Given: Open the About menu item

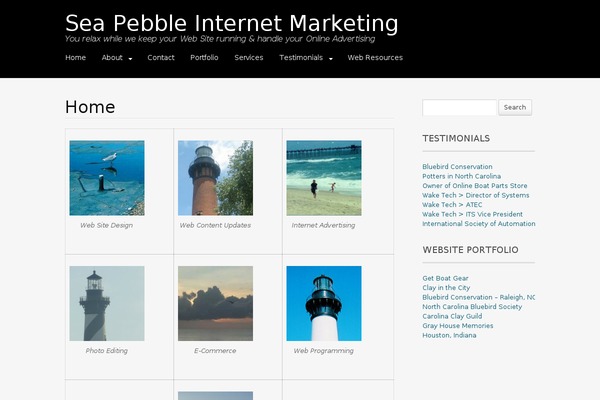Looking at the screenshot, I should [x=112, y=57].
